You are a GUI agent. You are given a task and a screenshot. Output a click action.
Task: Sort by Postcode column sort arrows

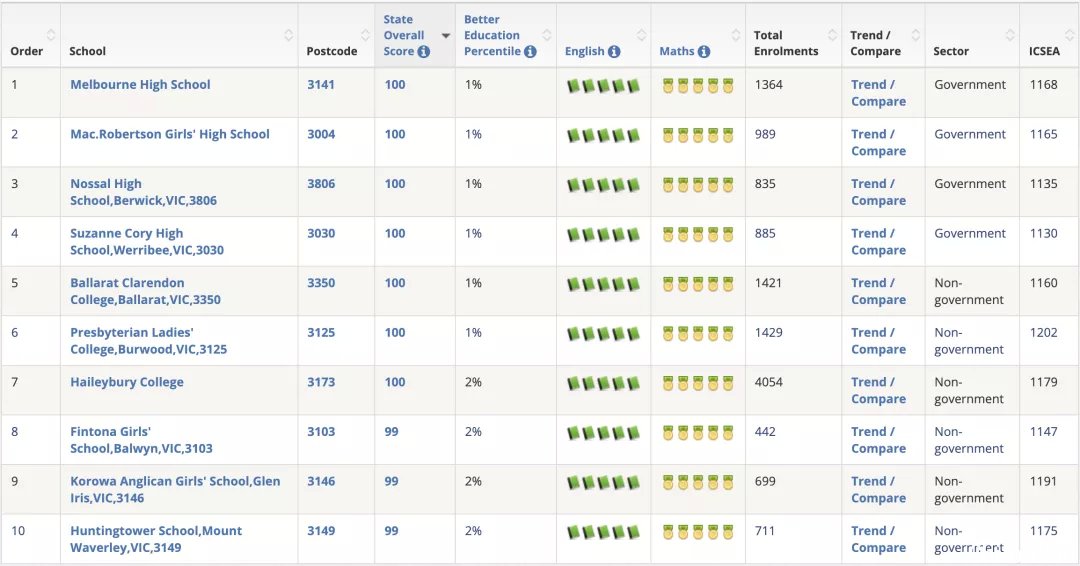point(366,35)
